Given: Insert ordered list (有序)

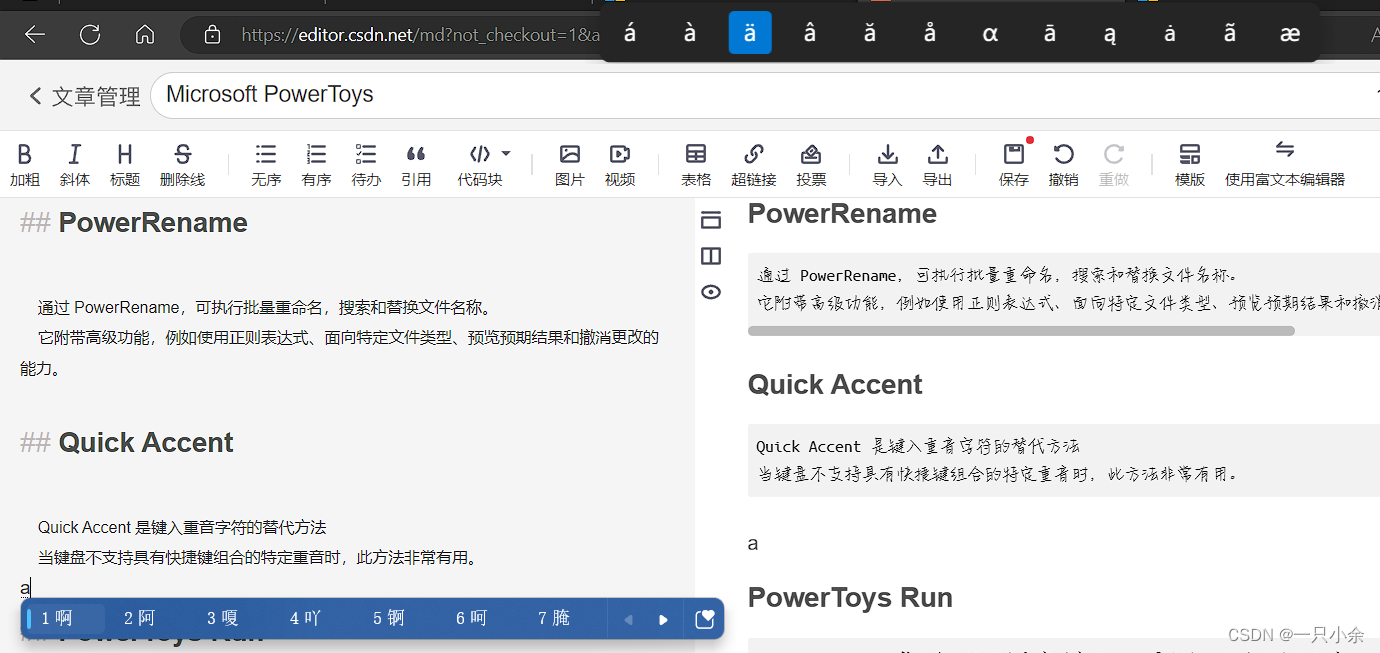Looking at the screenshot, I should tap(316, 165).
